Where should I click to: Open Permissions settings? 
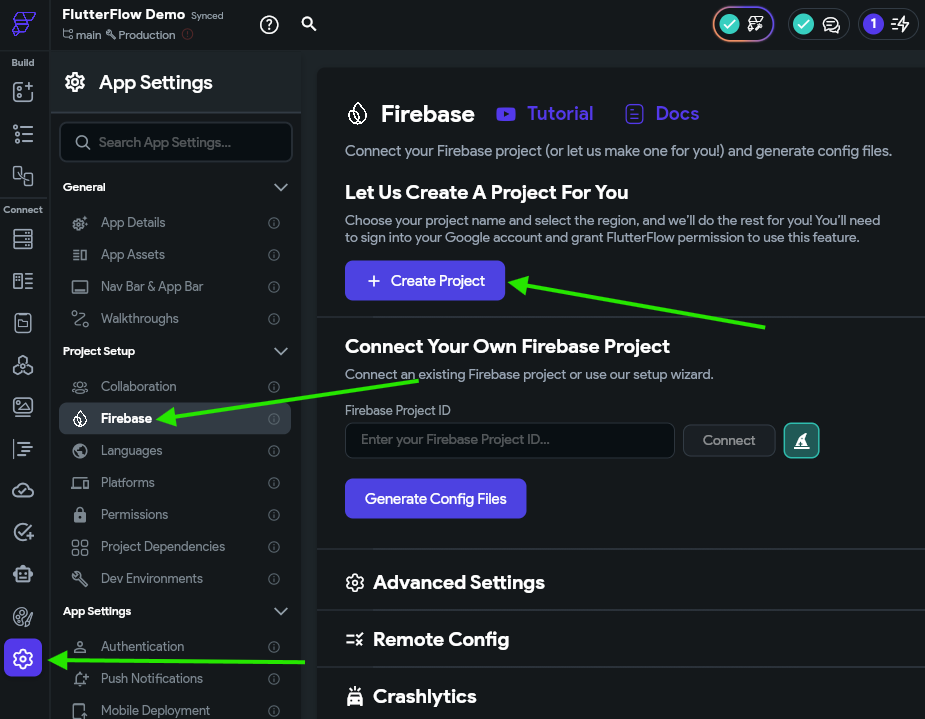point(175,515)
